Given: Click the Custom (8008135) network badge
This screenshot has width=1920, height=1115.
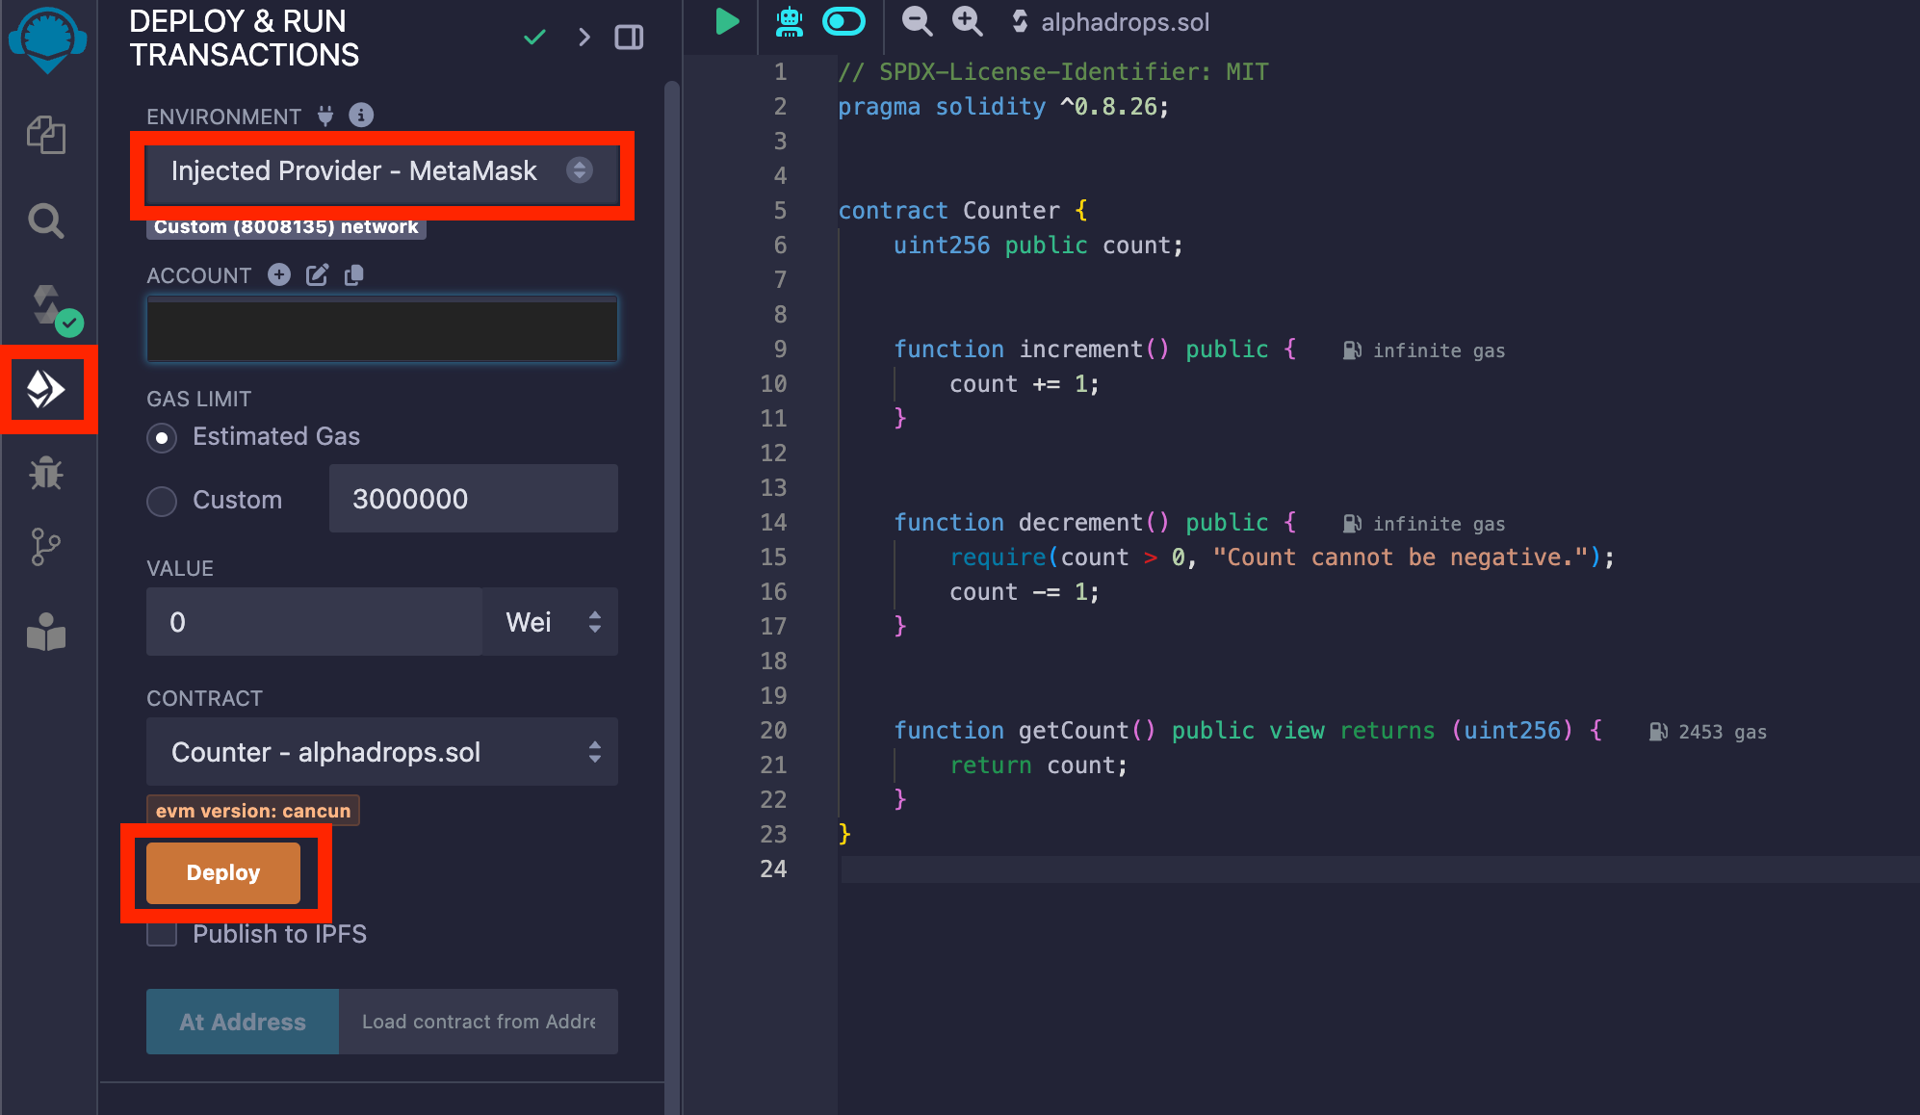Looking at the screenshot, I should coord(286,227).
